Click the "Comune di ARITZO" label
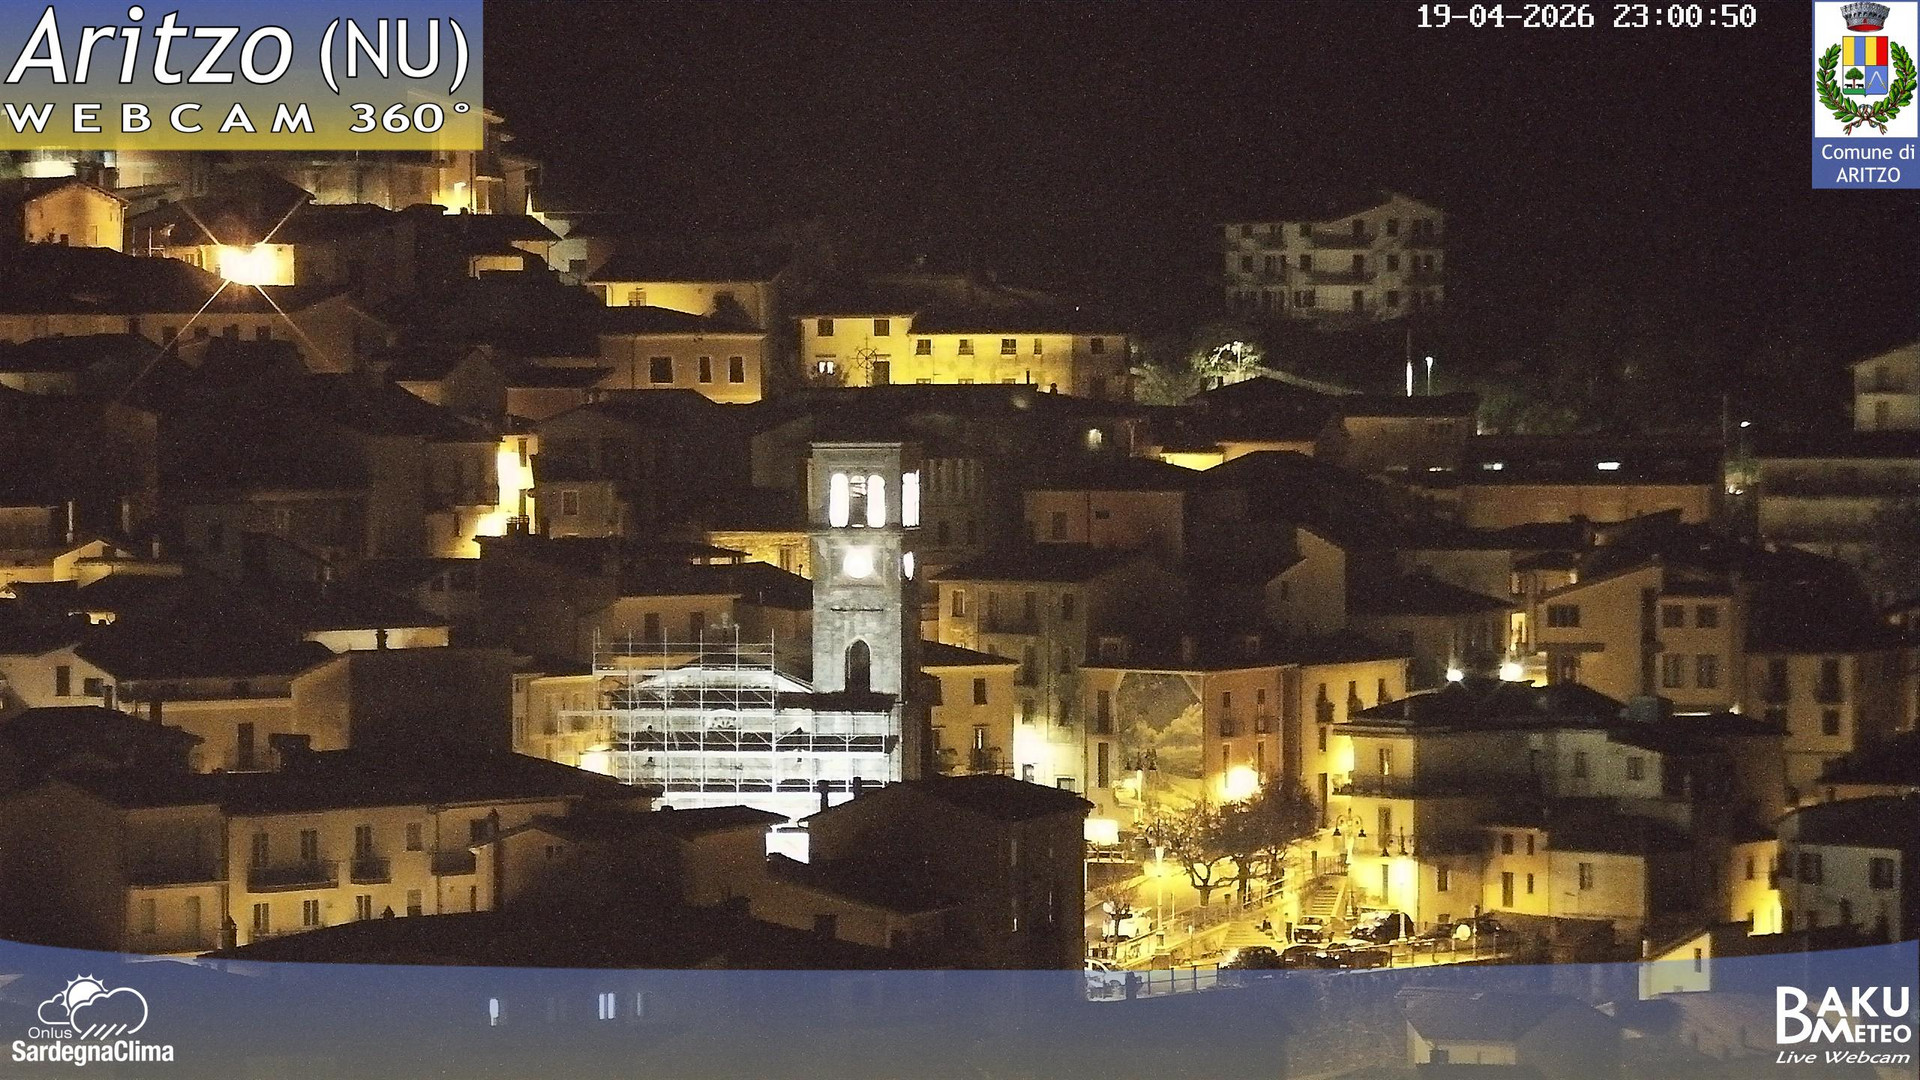 click(1867, 165)
